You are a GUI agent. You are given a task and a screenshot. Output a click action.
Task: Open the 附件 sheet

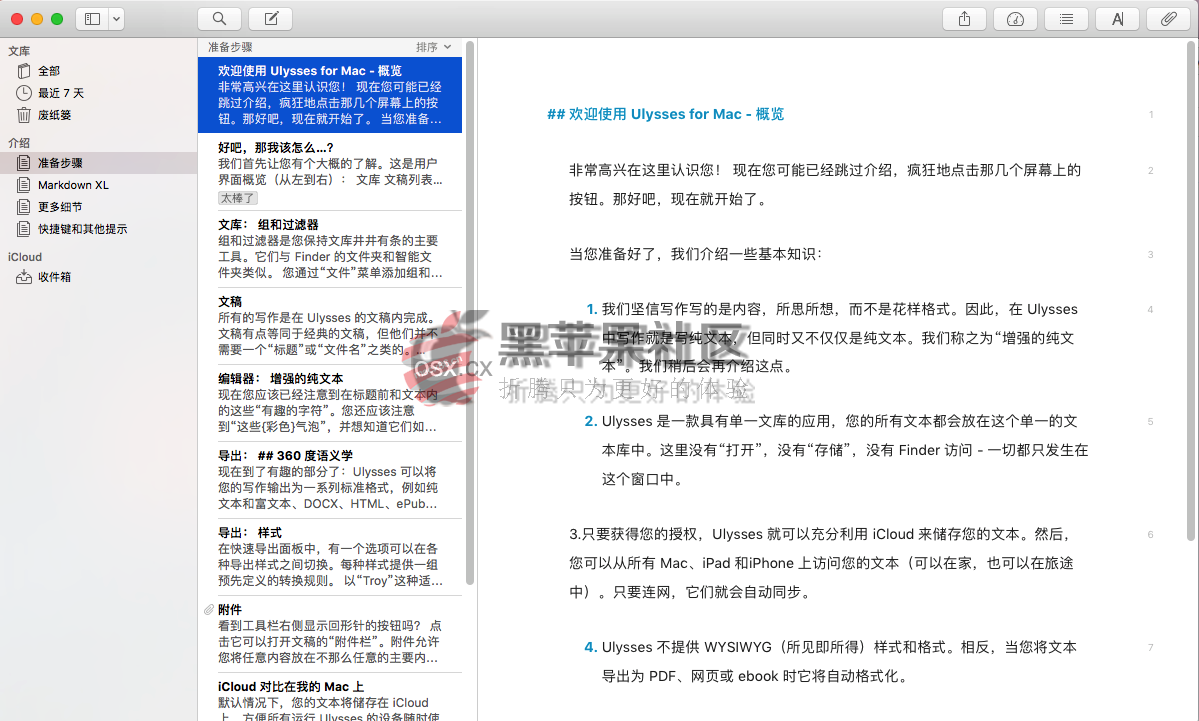click(330, 635)
